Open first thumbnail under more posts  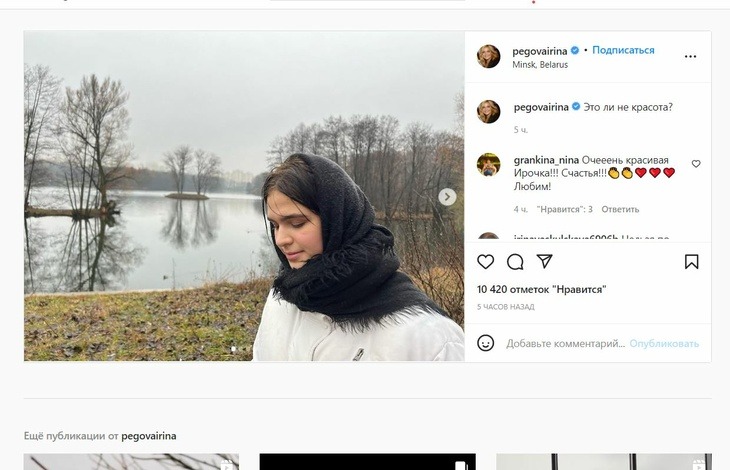(x=131, y=461)
